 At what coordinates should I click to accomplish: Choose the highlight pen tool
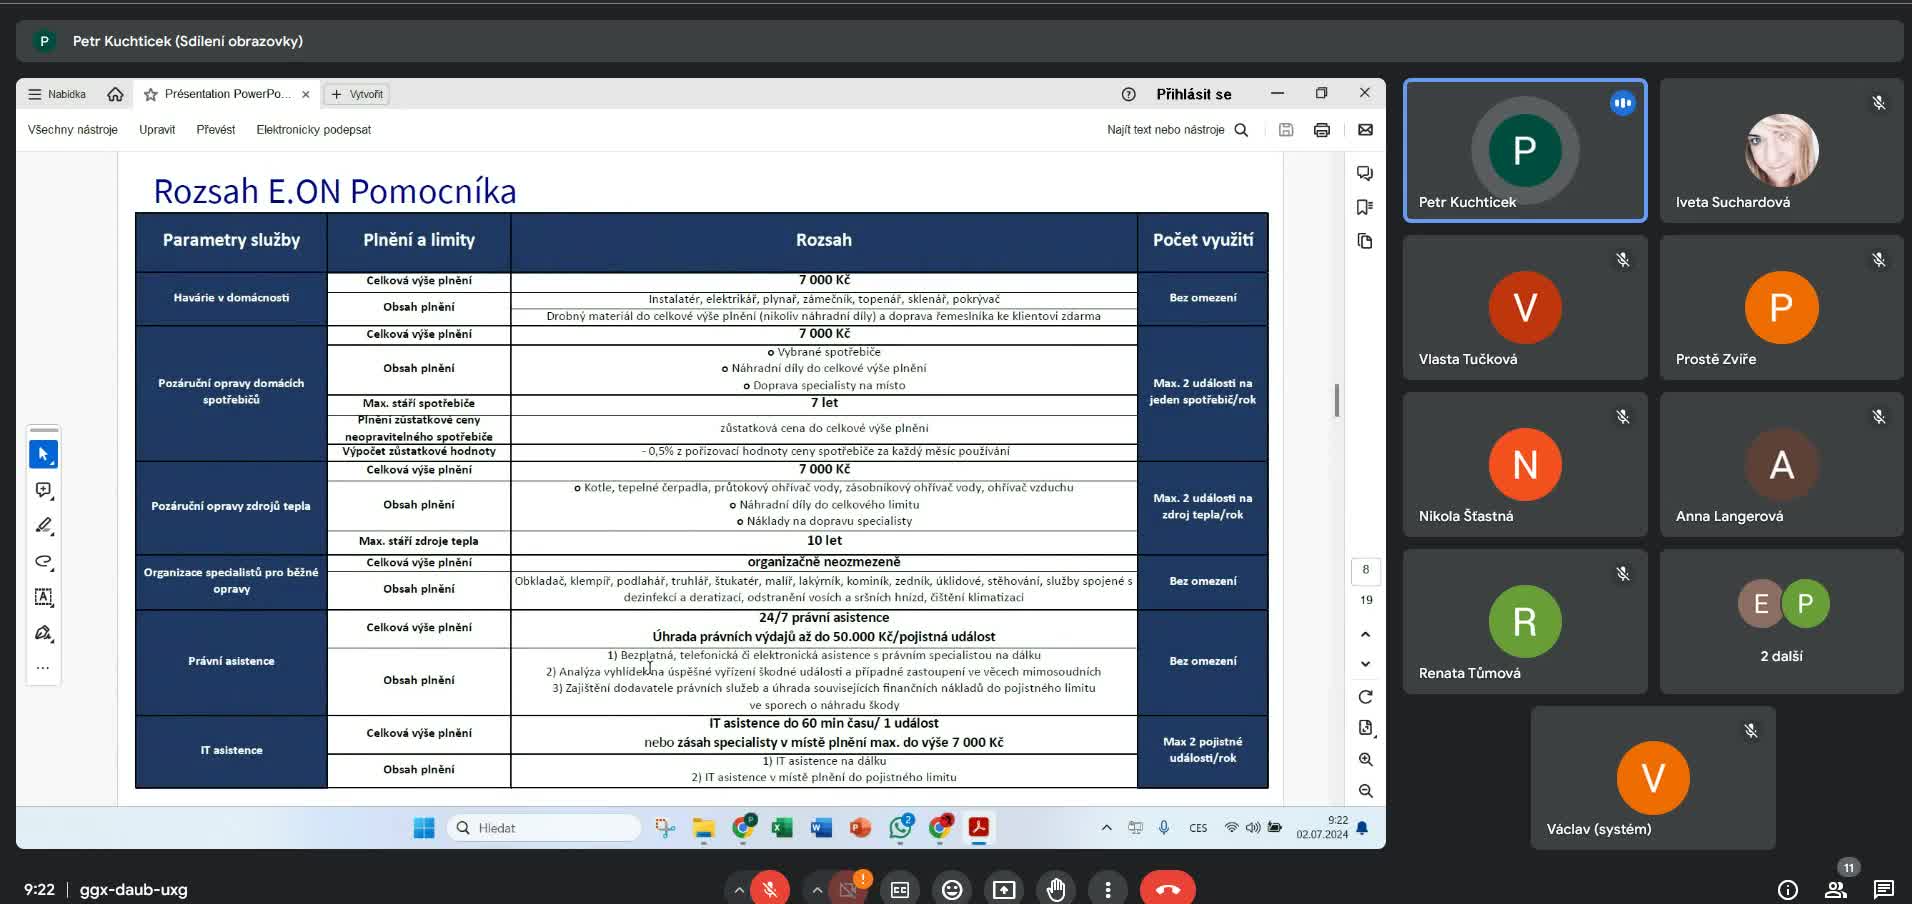[x=43, y=525]
